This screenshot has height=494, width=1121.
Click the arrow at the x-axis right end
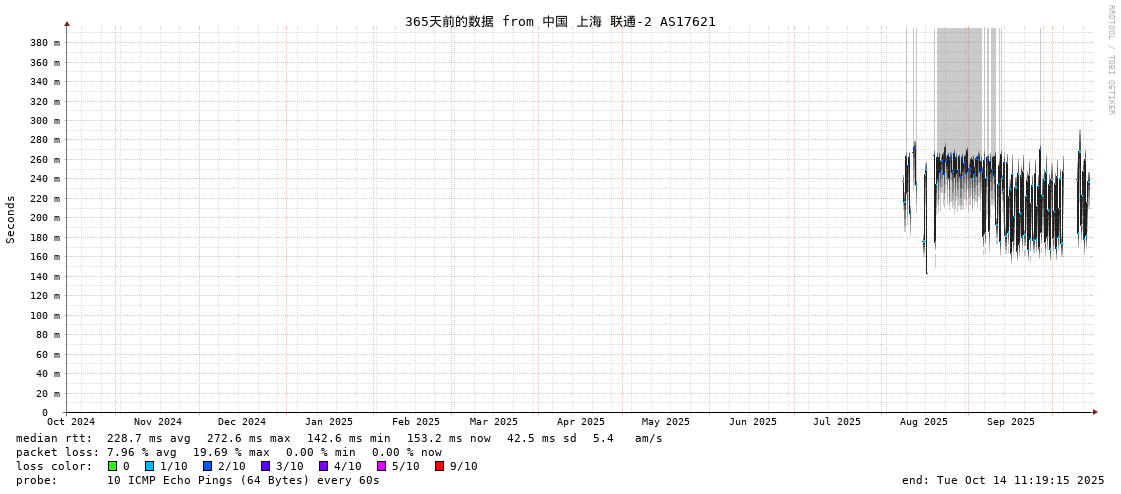(x=1095, y=412)
